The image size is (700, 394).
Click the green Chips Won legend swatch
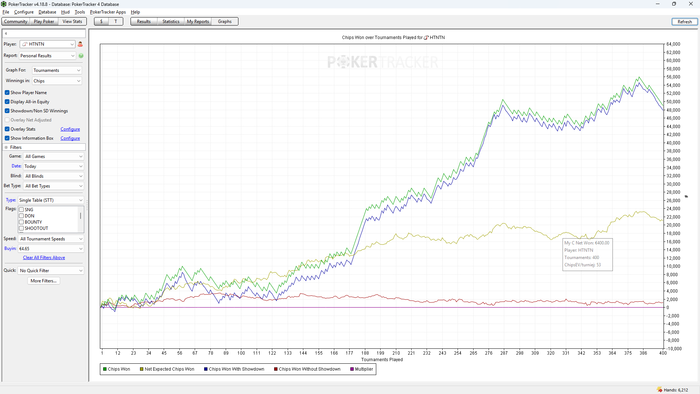pos(105,369)
